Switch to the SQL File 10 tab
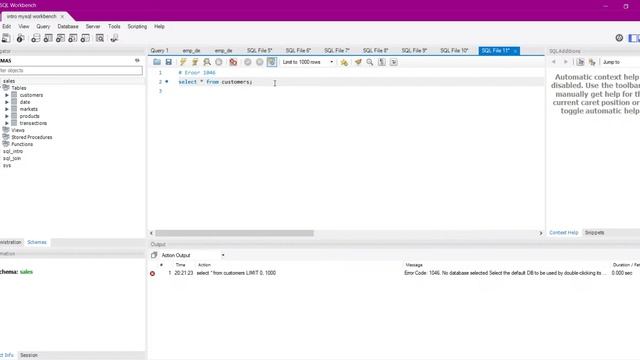The height and width of the screenshot is (360, 640). click(454, 51)
